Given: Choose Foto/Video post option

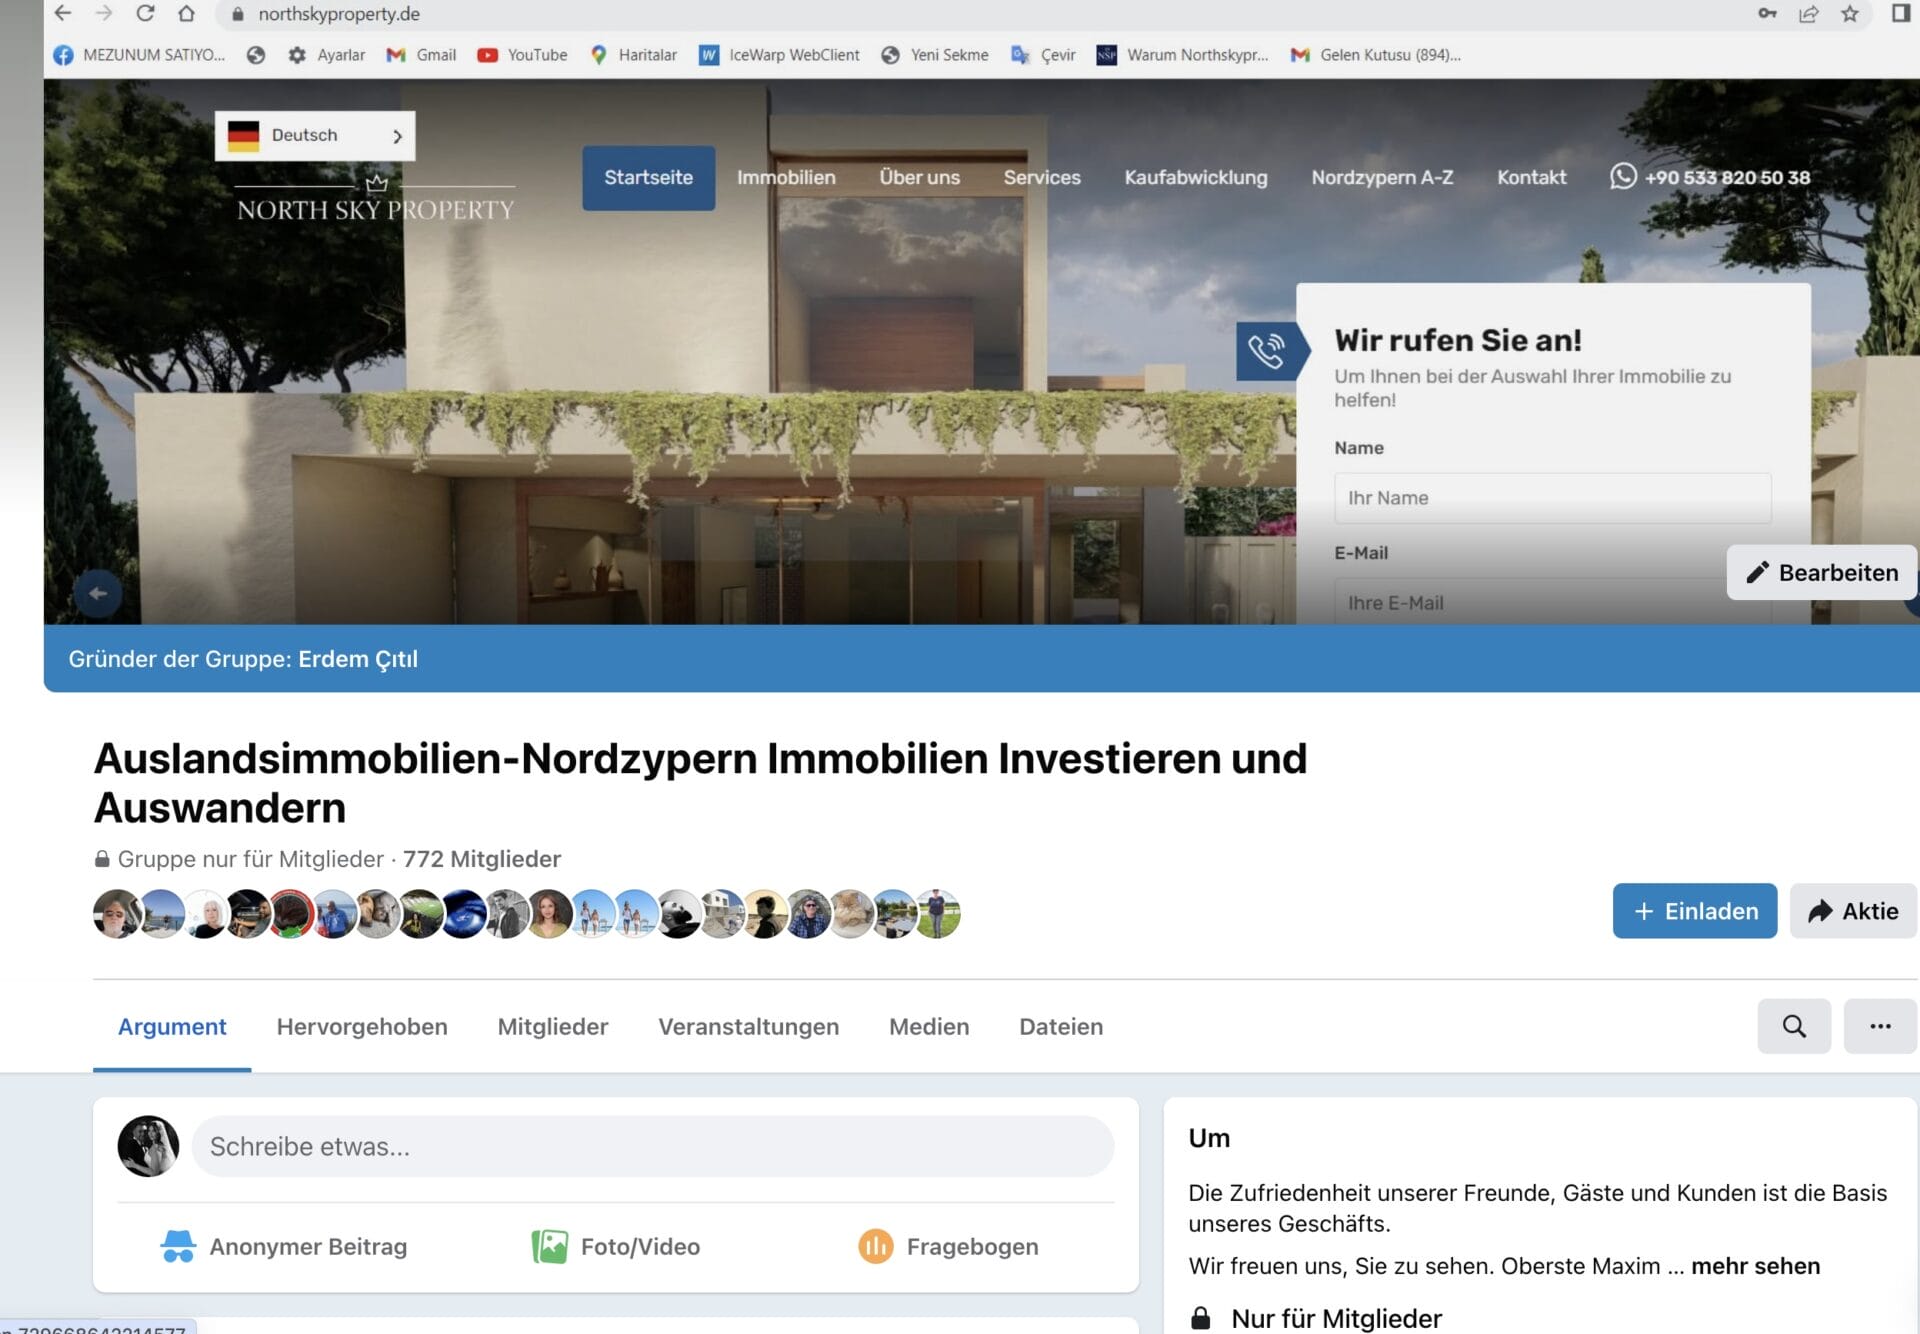Looking at the screenshot, I should tap(616, 1246).
